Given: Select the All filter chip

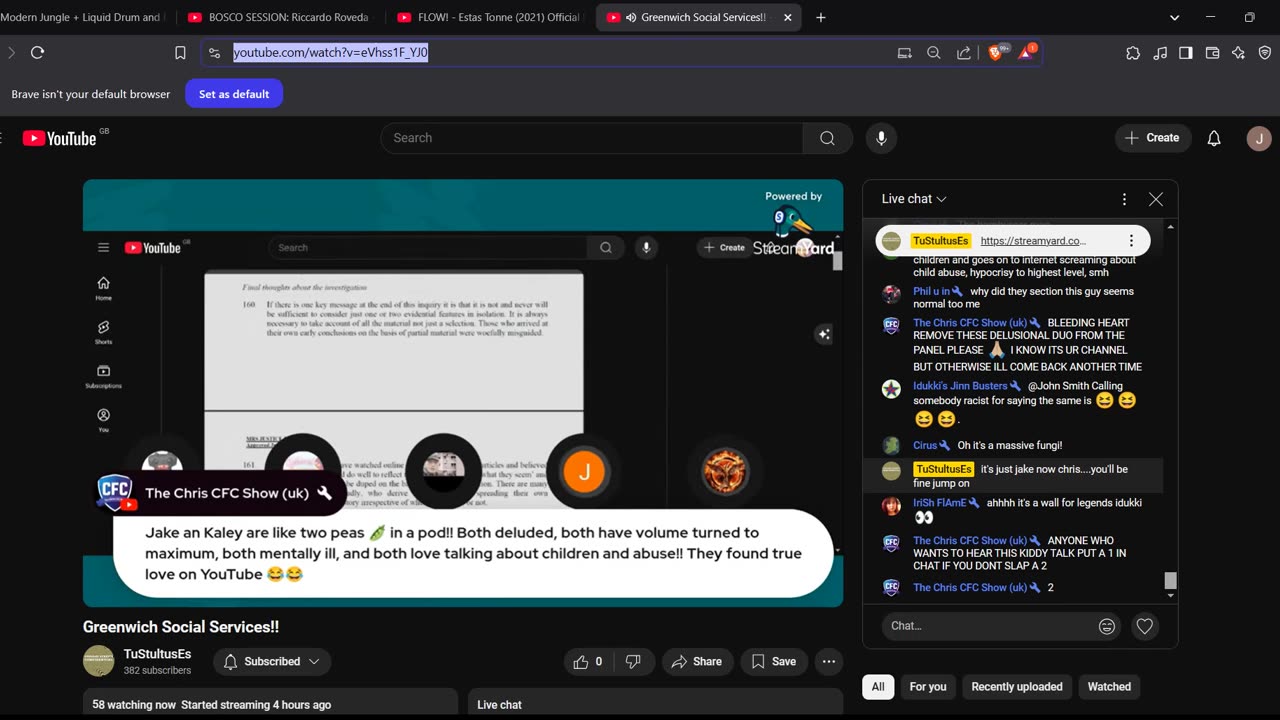Looking at the screenshot, I should coord(878,687).
